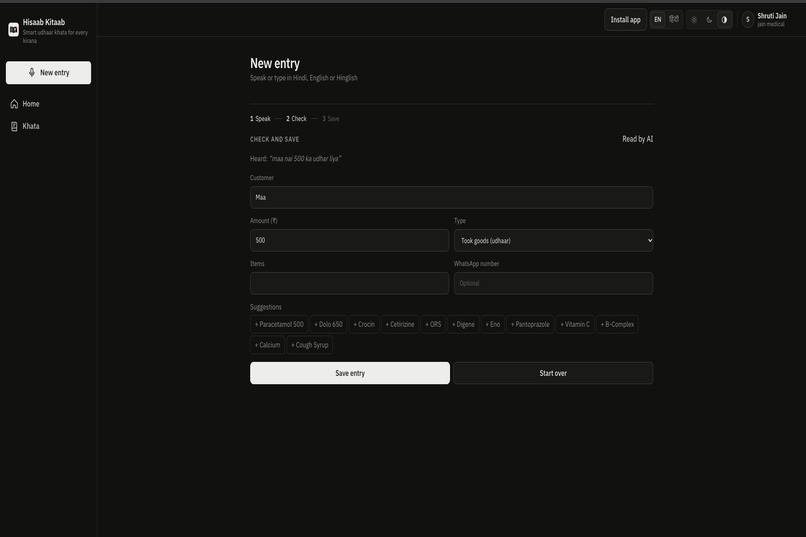The image size is (806, 537).
Task: Click the Hisaab Kitaab title text
Action: 44,22
